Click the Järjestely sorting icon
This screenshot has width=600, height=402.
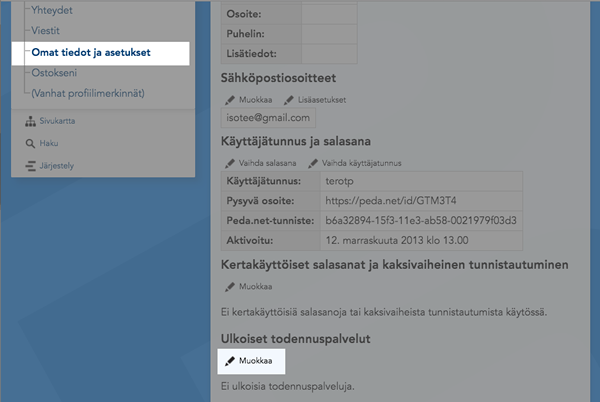coord(29,165)
